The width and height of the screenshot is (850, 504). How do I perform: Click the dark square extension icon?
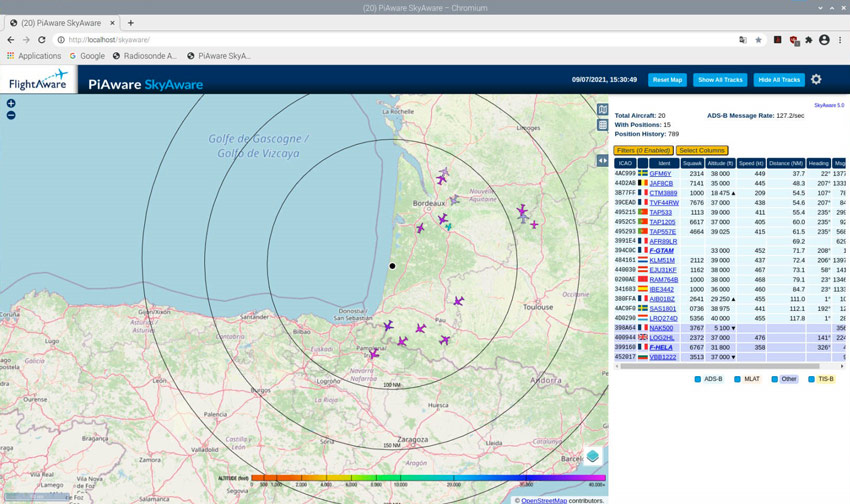pyautogui.click(x=777, y=40)
